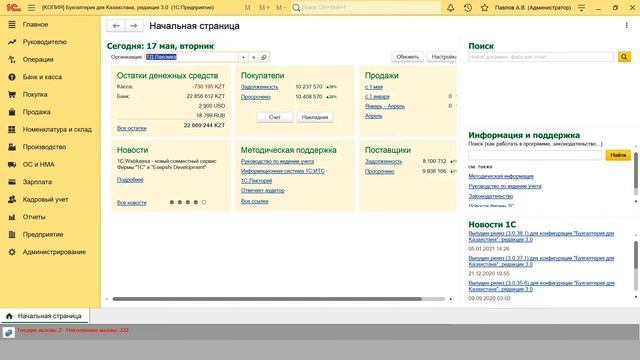The height and width of the screenshot is (360, 640).
Task: Click scrollbar of Новости 1С panel
Action: (636, 255)
